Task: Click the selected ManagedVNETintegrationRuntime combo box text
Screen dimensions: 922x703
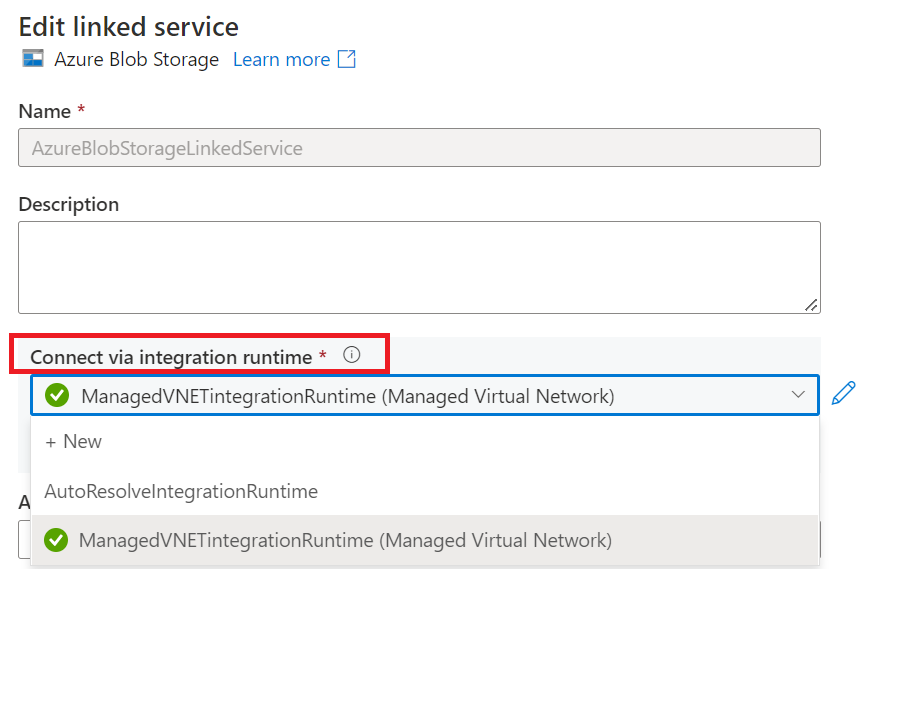Action: pyautogui.click(x=346, y=396)
